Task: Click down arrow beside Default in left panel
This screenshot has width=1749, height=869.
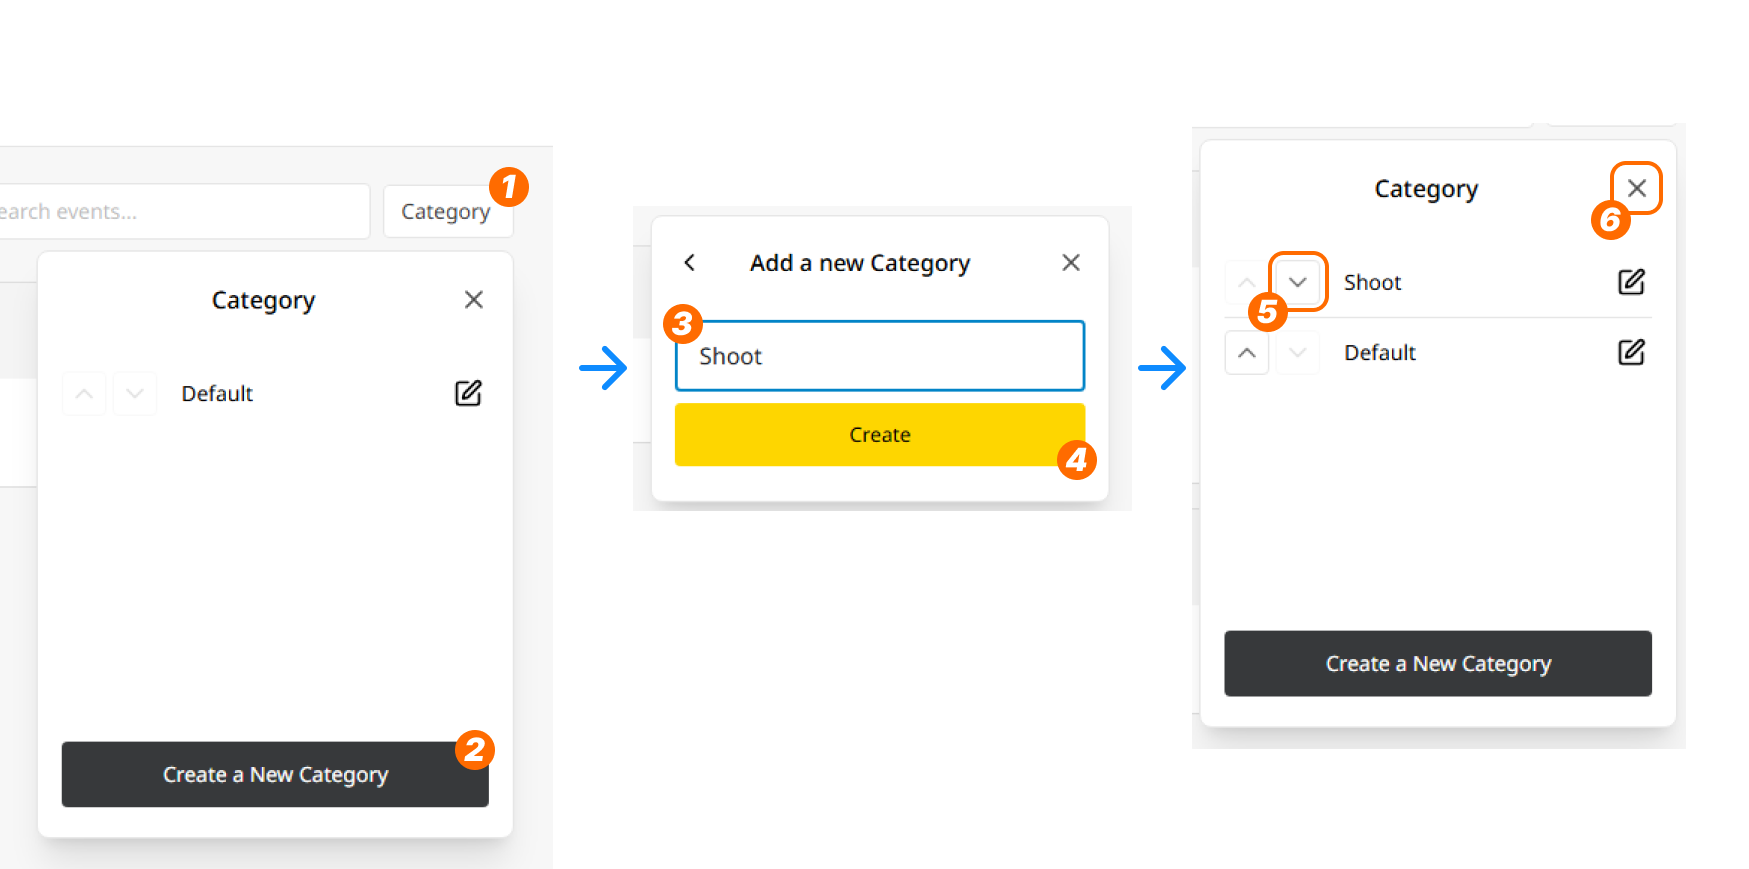Action: [x=135, y=394]
